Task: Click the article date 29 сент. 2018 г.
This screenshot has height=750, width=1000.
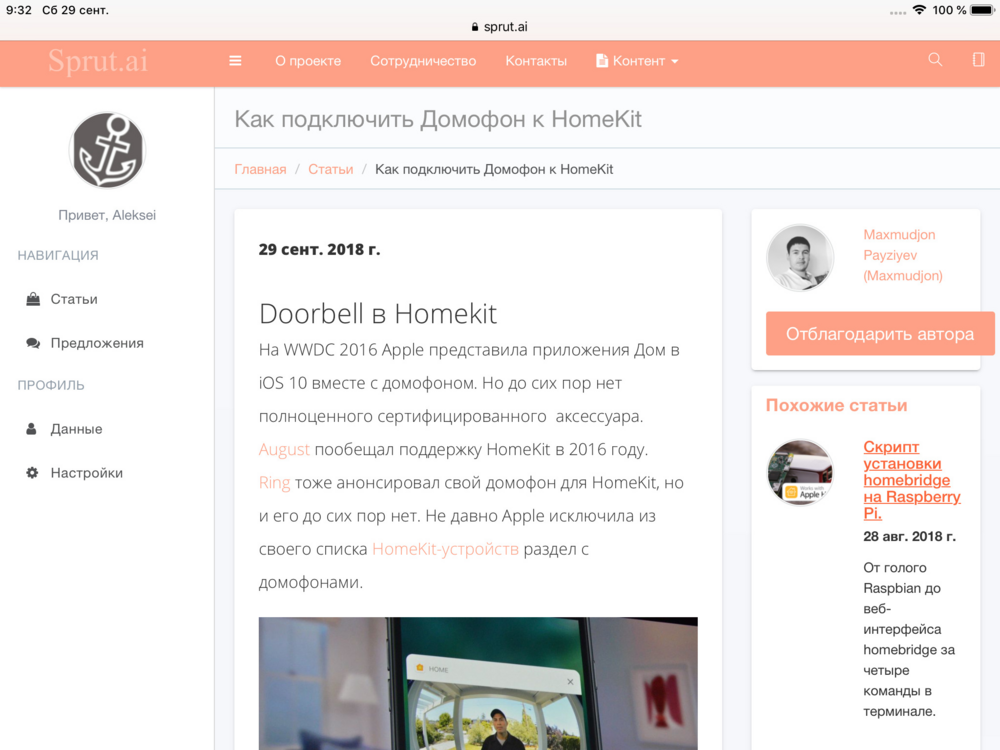Action: tap(320, 249)
